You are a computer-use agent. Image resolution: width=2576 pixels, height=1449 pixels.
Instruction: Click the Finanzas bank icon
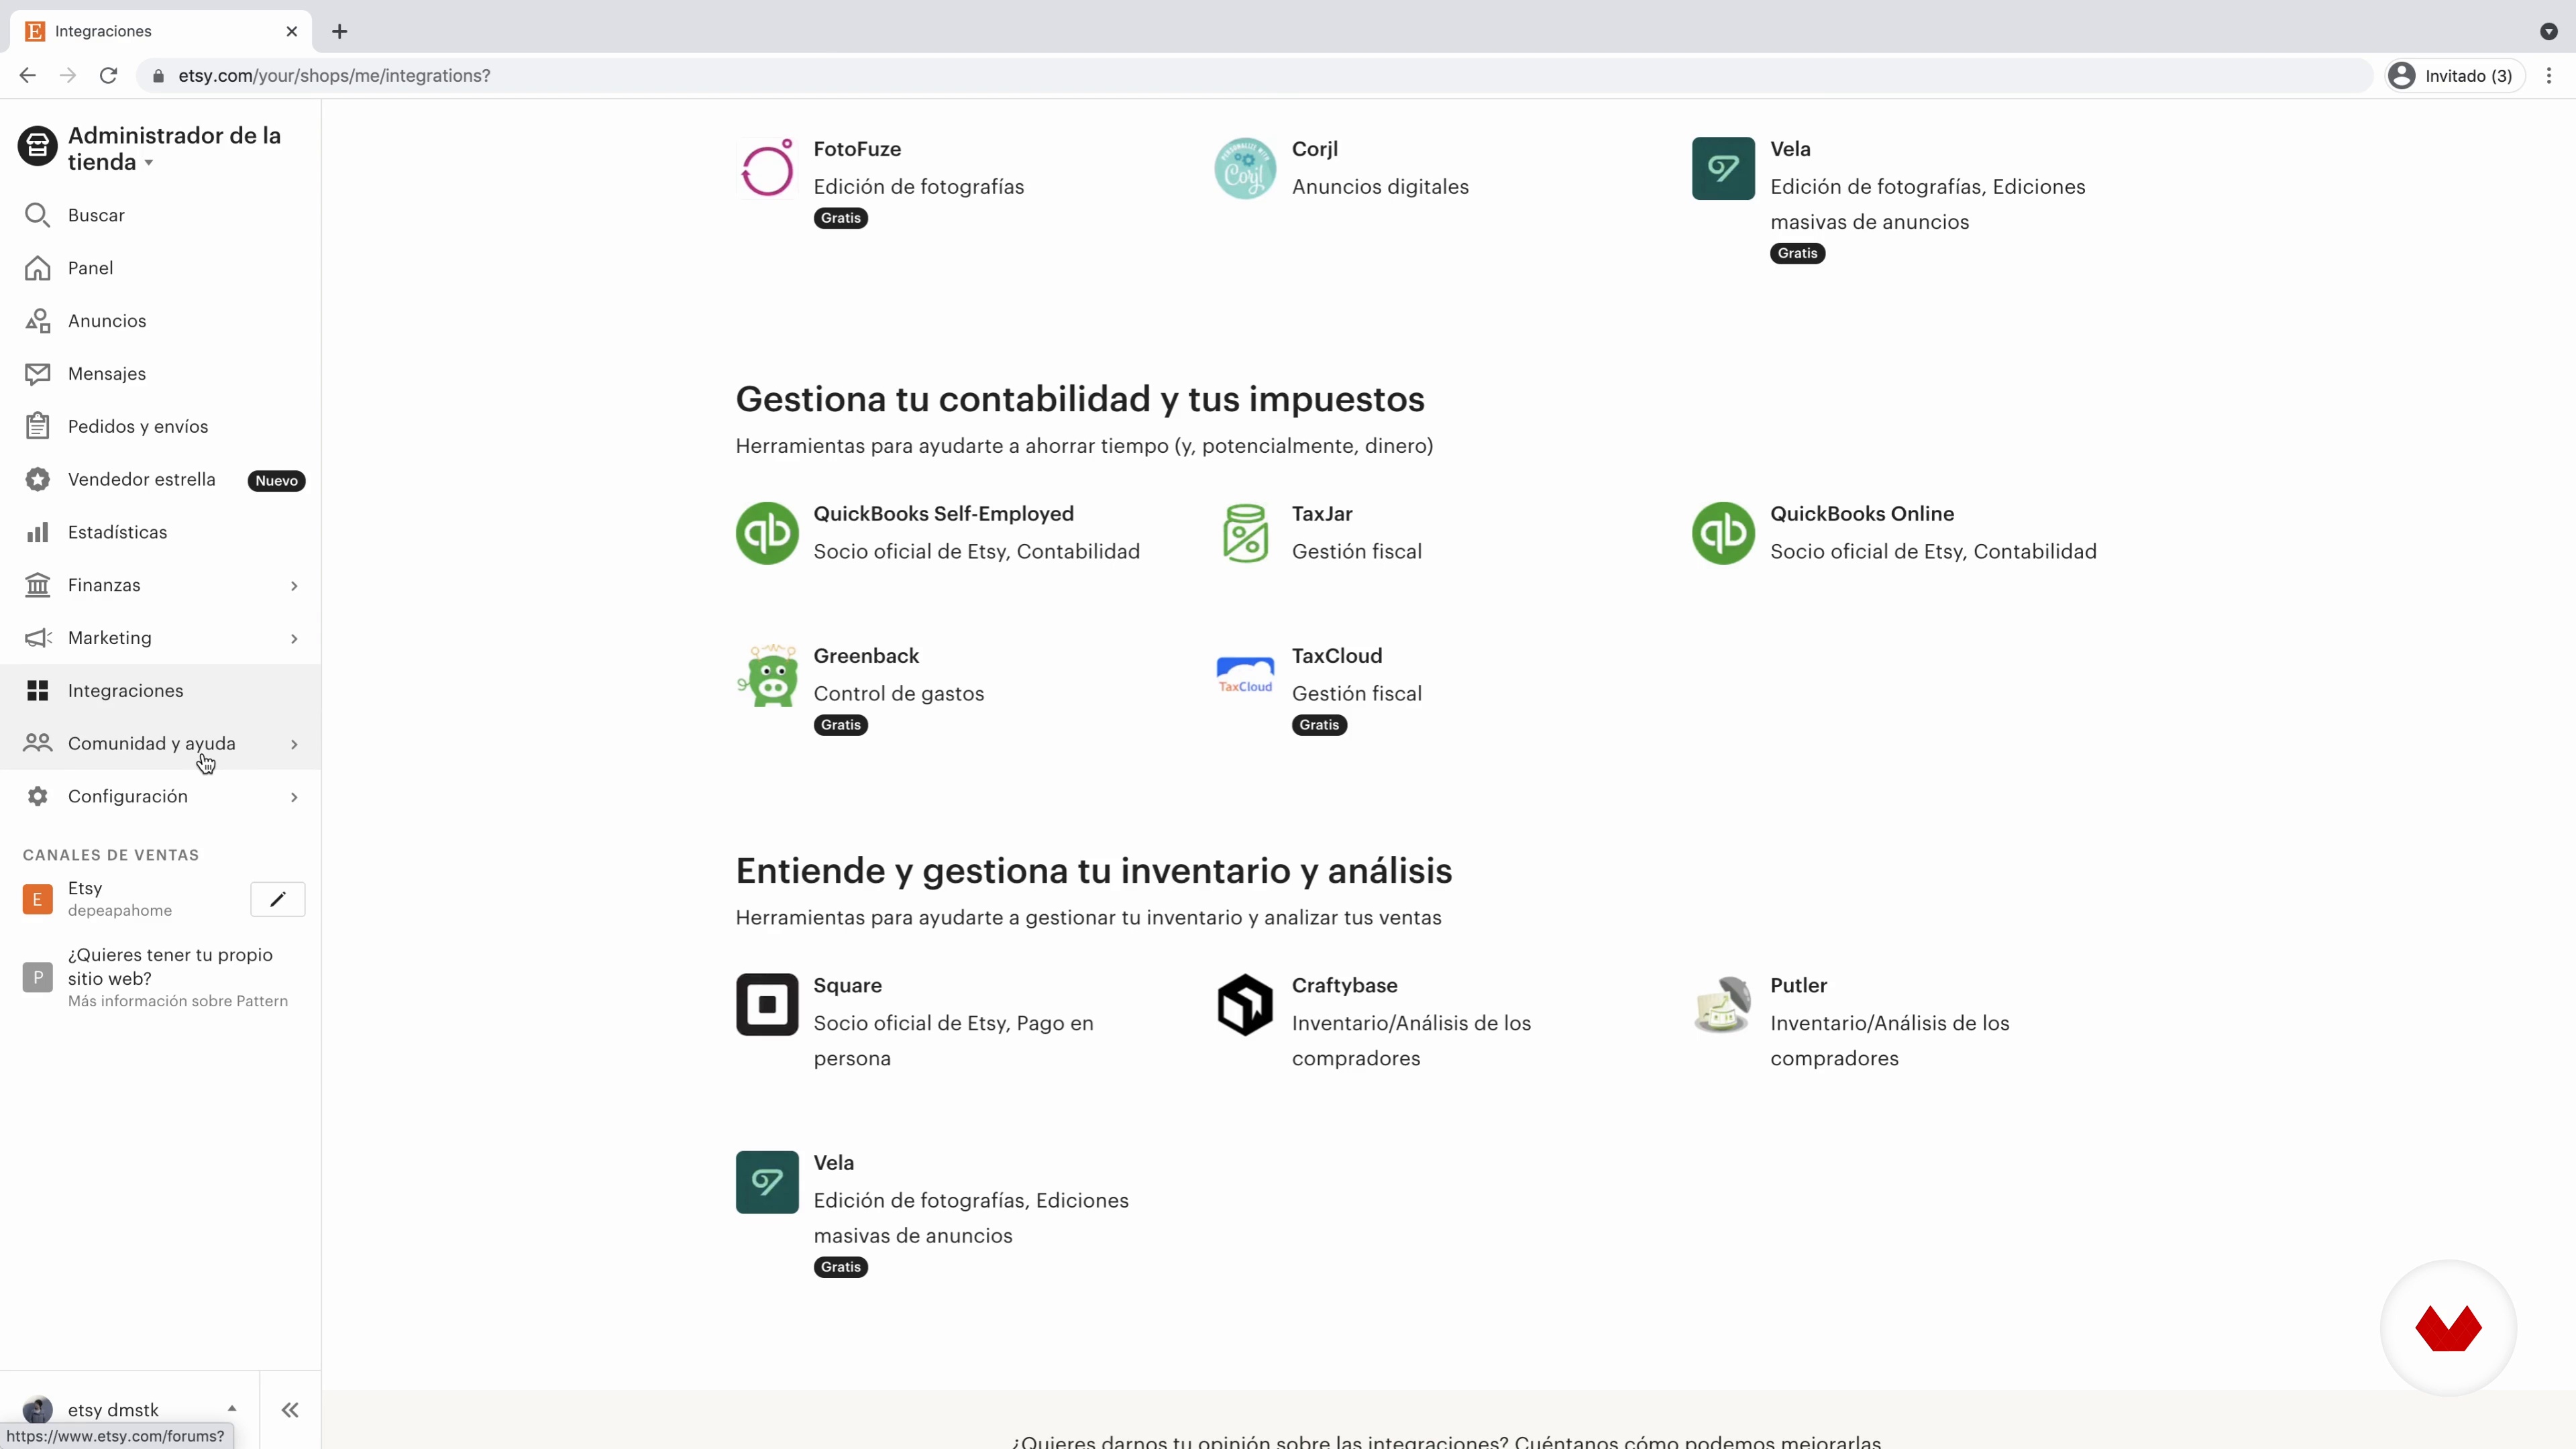point(37,585)
